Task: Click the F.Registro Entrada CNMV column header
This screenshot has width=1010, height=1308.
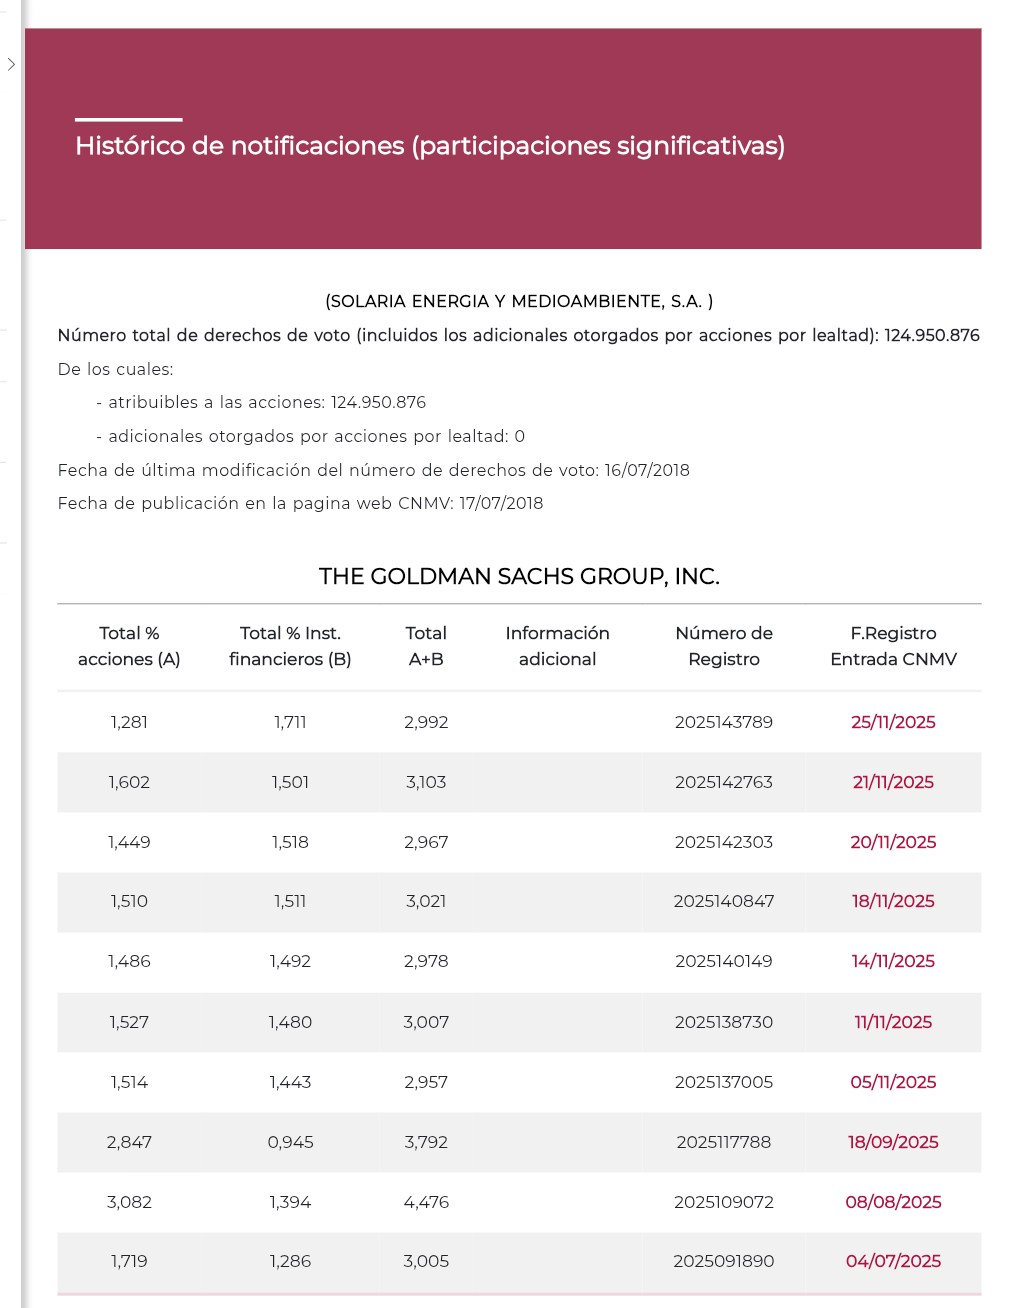Action: point(893,646)
